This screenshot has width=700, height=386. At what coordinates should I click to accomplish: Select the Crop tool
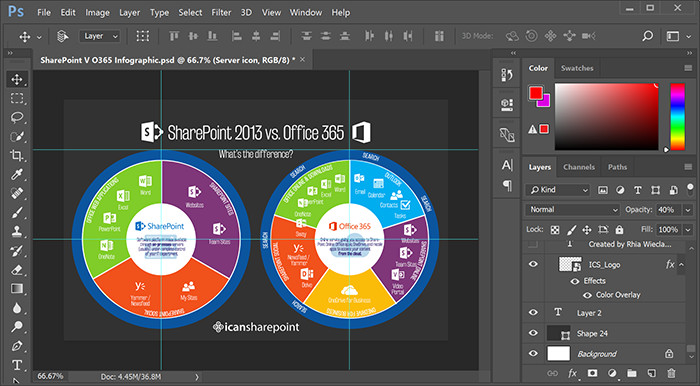tap(17, 155)
